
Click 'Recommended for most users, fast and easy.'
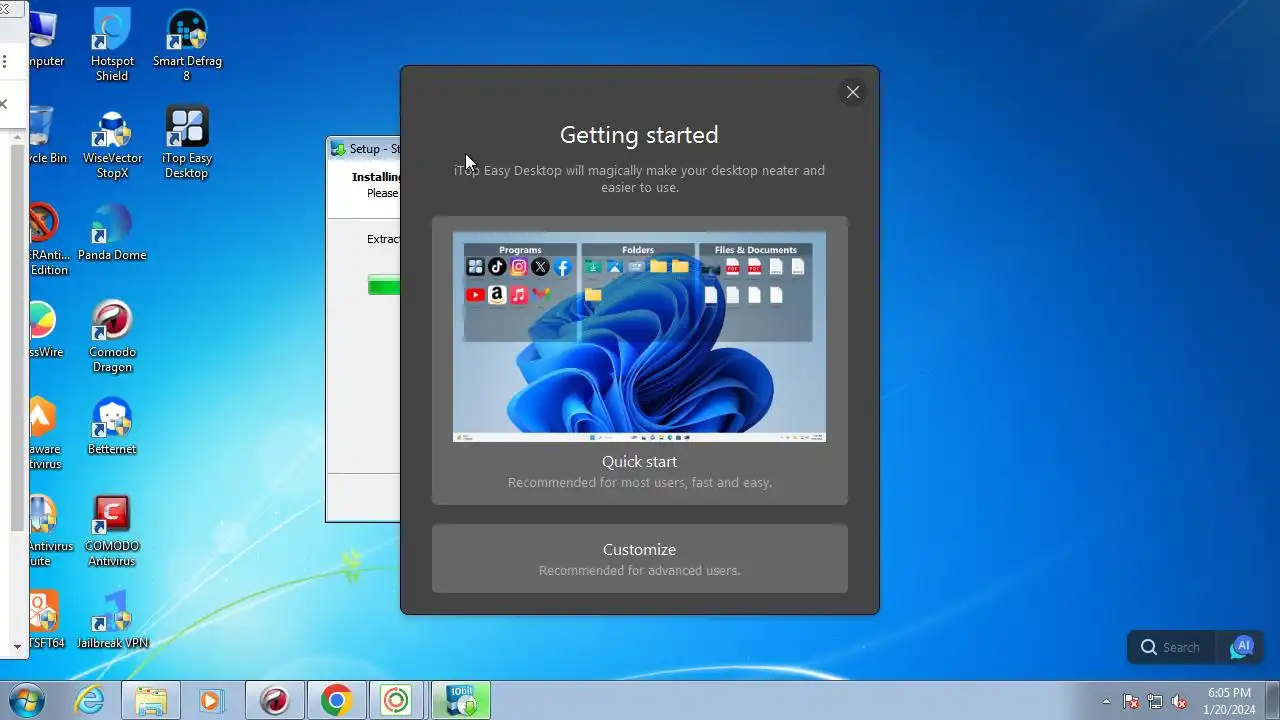point(639,483)
